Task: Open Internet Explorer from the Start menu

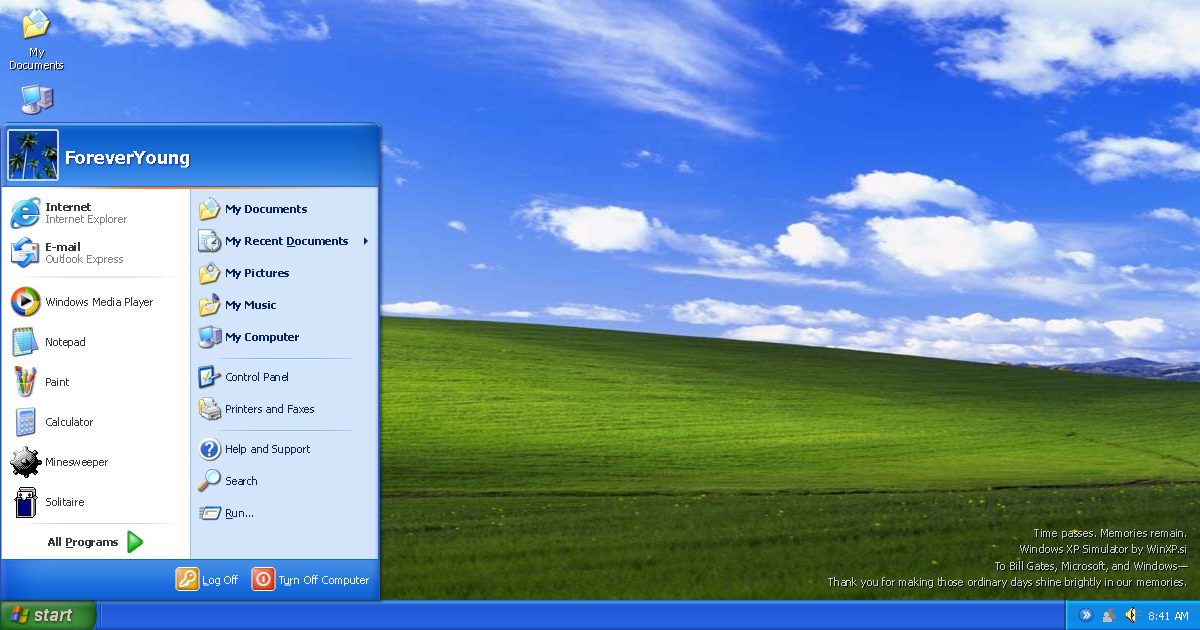Action: pos(95,213)
